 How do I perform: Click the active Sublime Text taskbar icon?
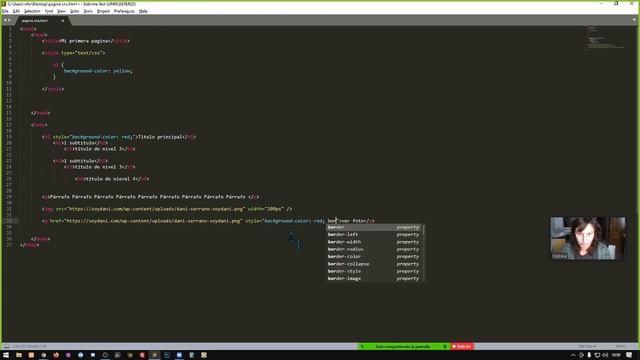pos(154,356)
